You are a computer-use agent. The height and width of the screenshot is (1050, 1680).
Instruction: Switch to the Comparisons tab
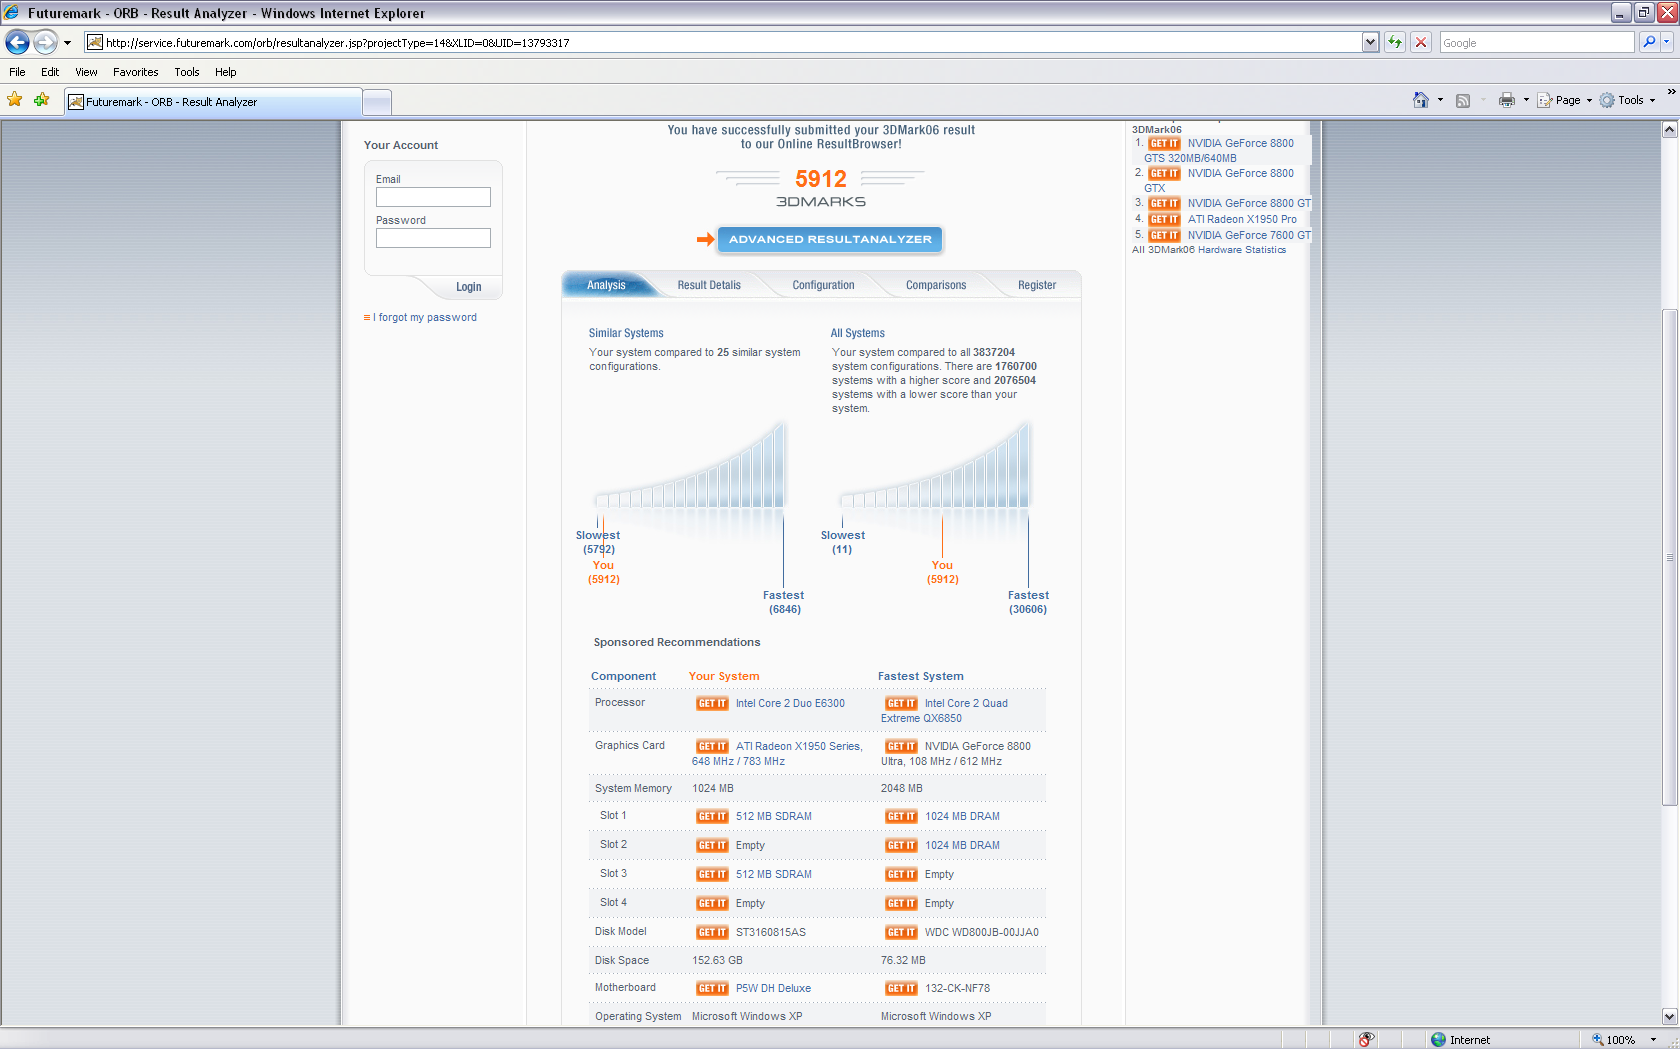pos(936,285)
